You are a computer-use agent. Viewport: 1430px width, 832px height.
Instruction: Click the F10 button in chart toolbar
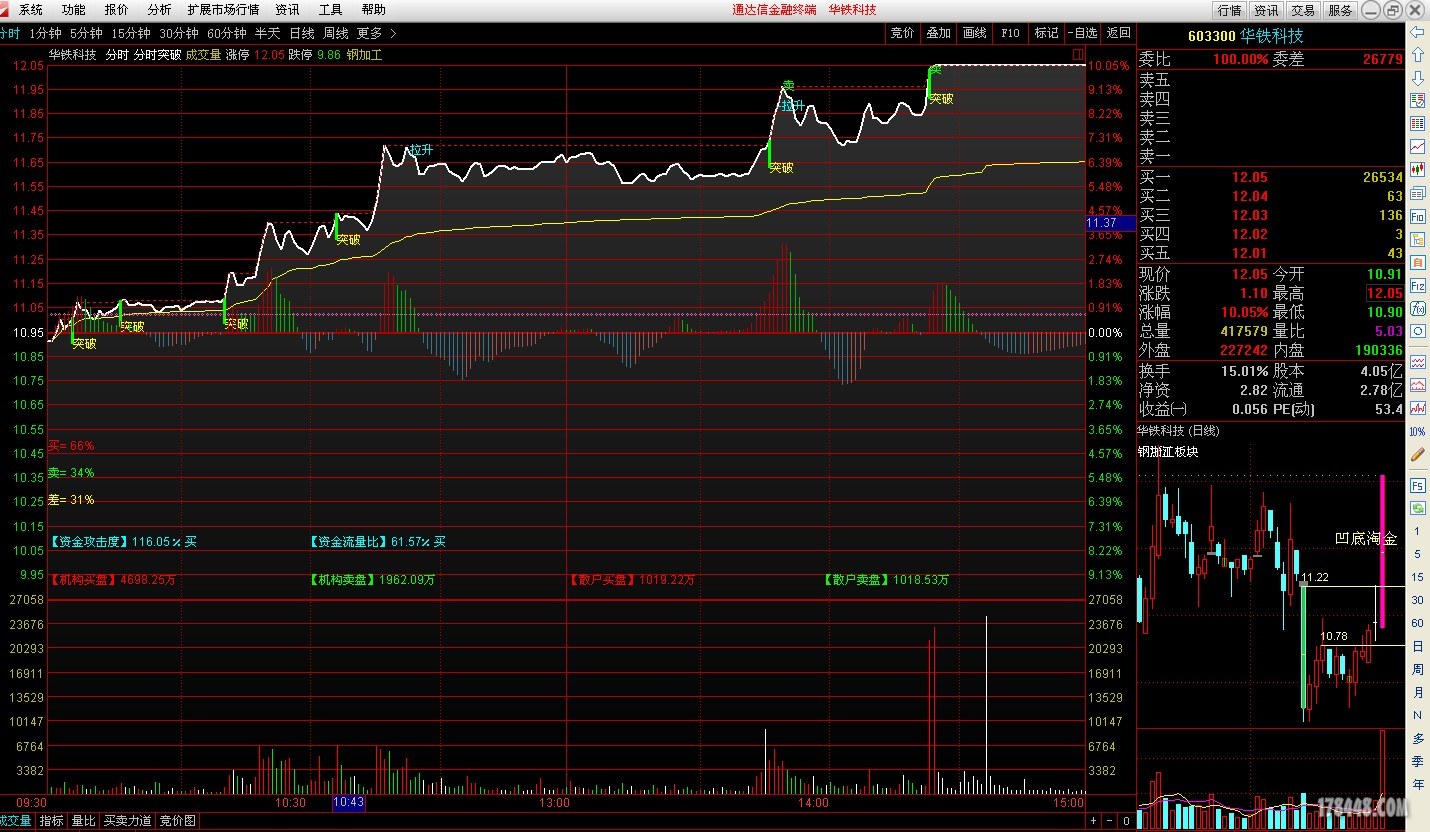(x=1010, y=33)
